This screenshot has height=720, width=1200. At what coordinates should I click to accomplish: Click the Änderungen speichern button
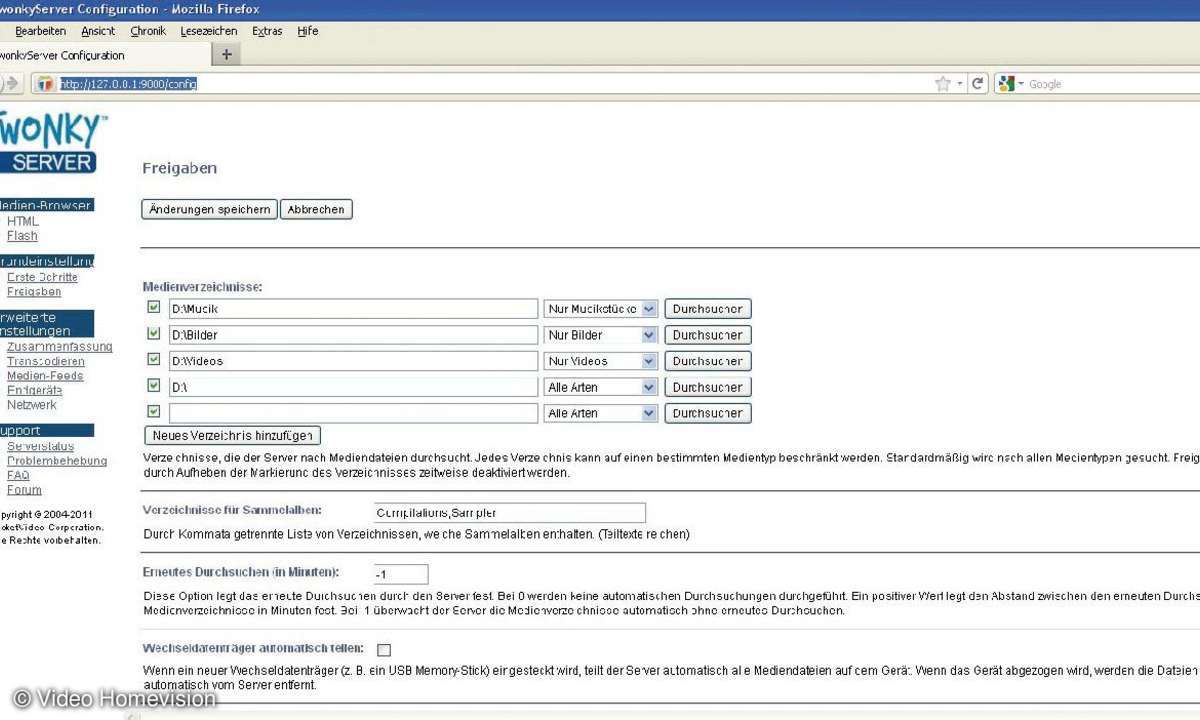[209, 209]
